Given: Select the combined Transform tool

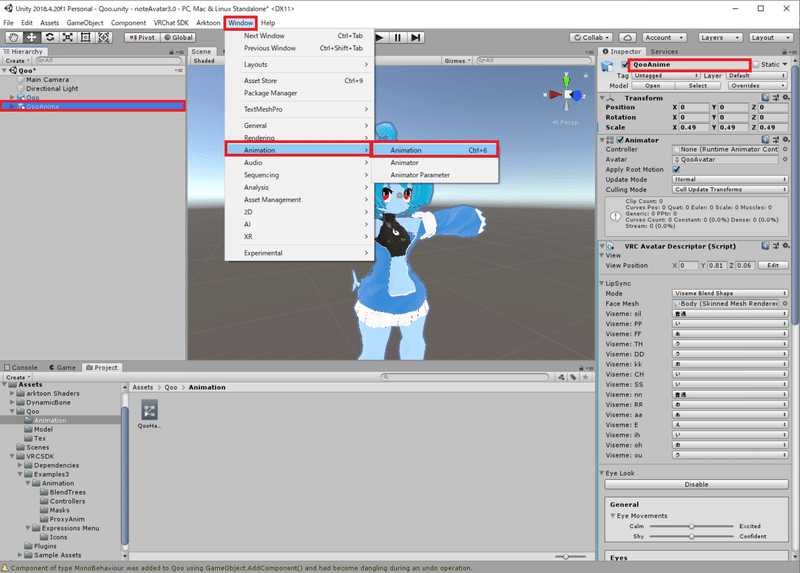Looking at the screenshot, I should coord(104,37).
